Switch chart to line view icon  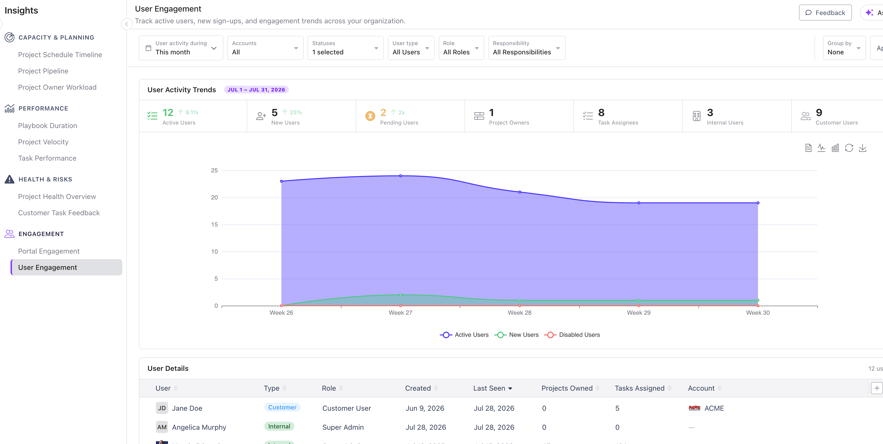point(822,148)
